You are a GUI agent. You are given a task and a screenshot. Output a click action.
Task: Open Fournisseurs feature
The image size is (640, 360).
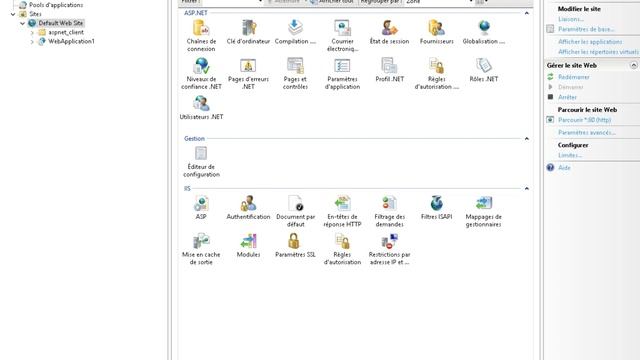point(436,32)
